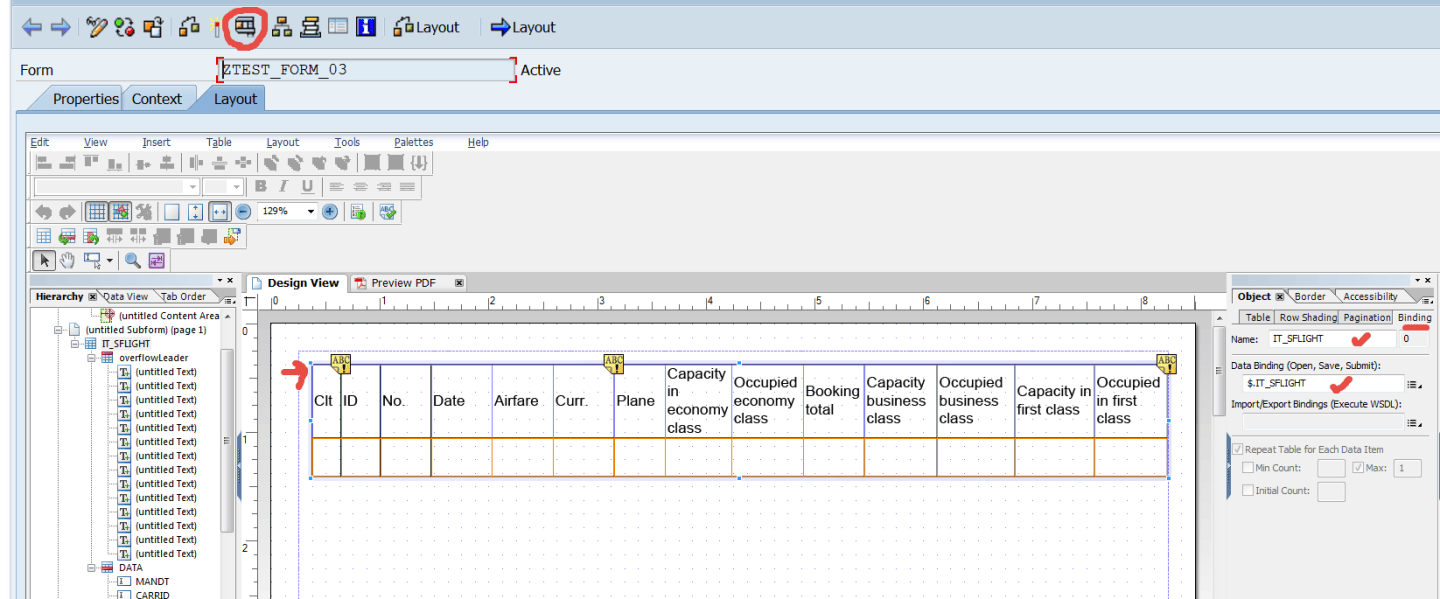The width and height of the screenshot is (1440, 599).
Task: Switch to the Accessibility palette tab
Action: pos(1370,296)
